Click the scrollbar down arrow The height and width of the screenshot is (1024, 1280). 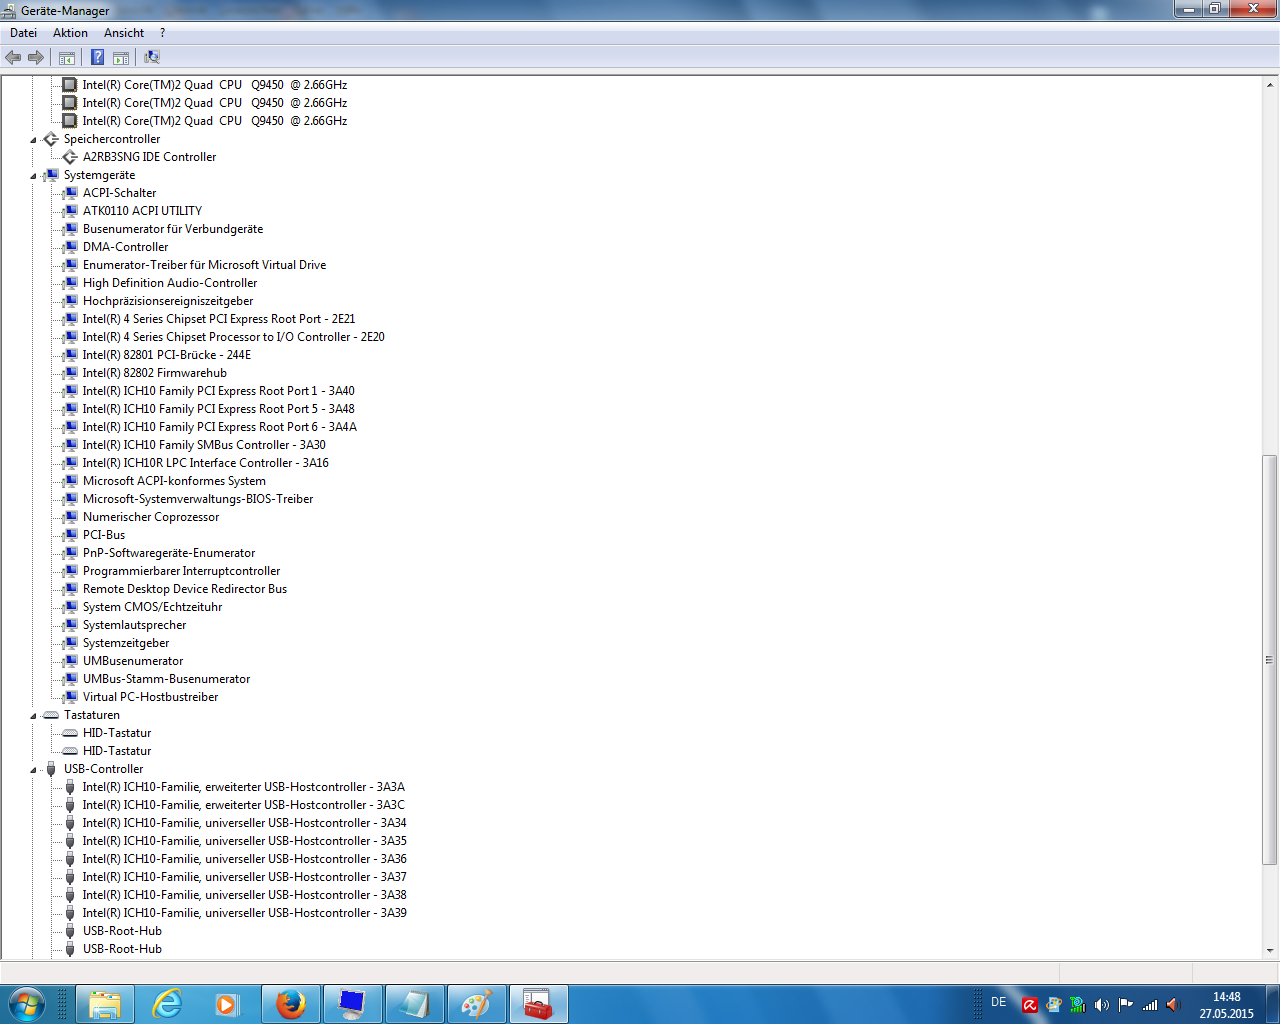click(x=1270, y=951)
